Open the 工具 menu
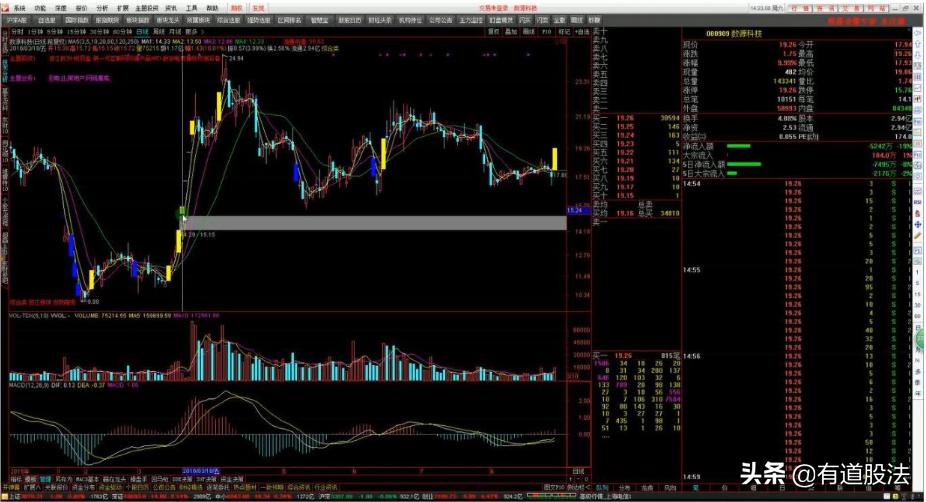 [191, 7]
